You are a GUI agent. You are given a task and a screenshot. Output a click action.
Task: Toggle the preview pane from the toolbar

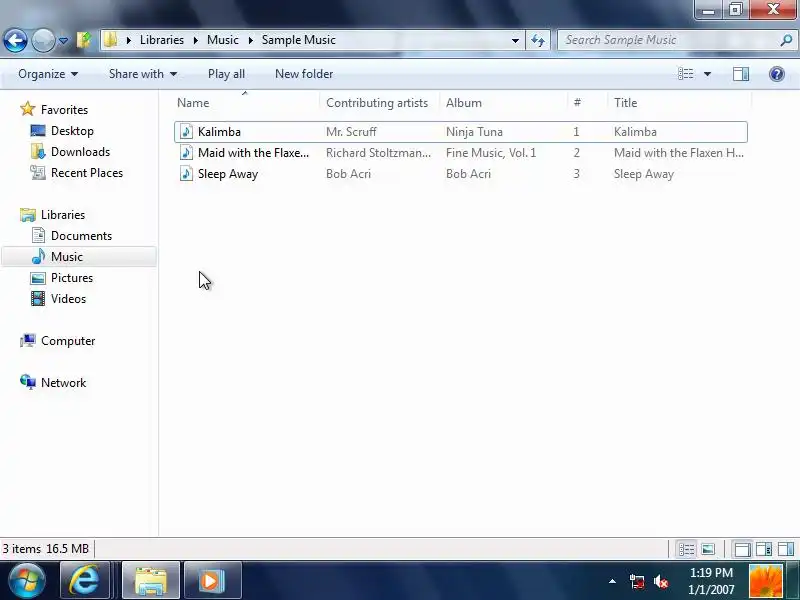[741, 74]
